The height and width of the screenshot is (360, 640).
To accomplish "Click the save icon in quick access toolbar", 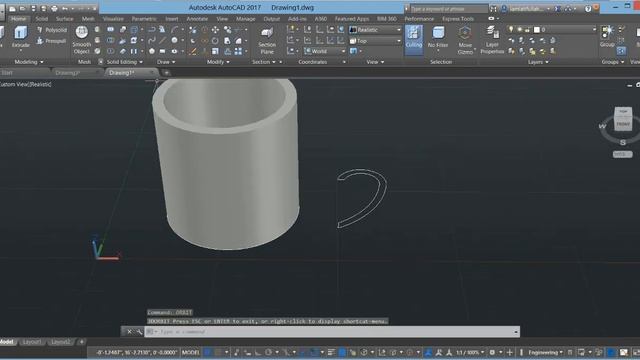I will (33, 8).
